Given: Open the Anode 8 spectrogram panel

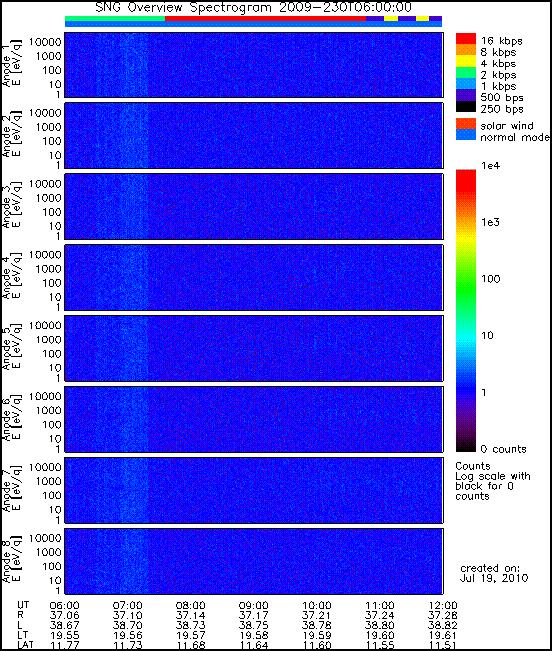Looking at the screenshot, I should (x=254, y=561).
